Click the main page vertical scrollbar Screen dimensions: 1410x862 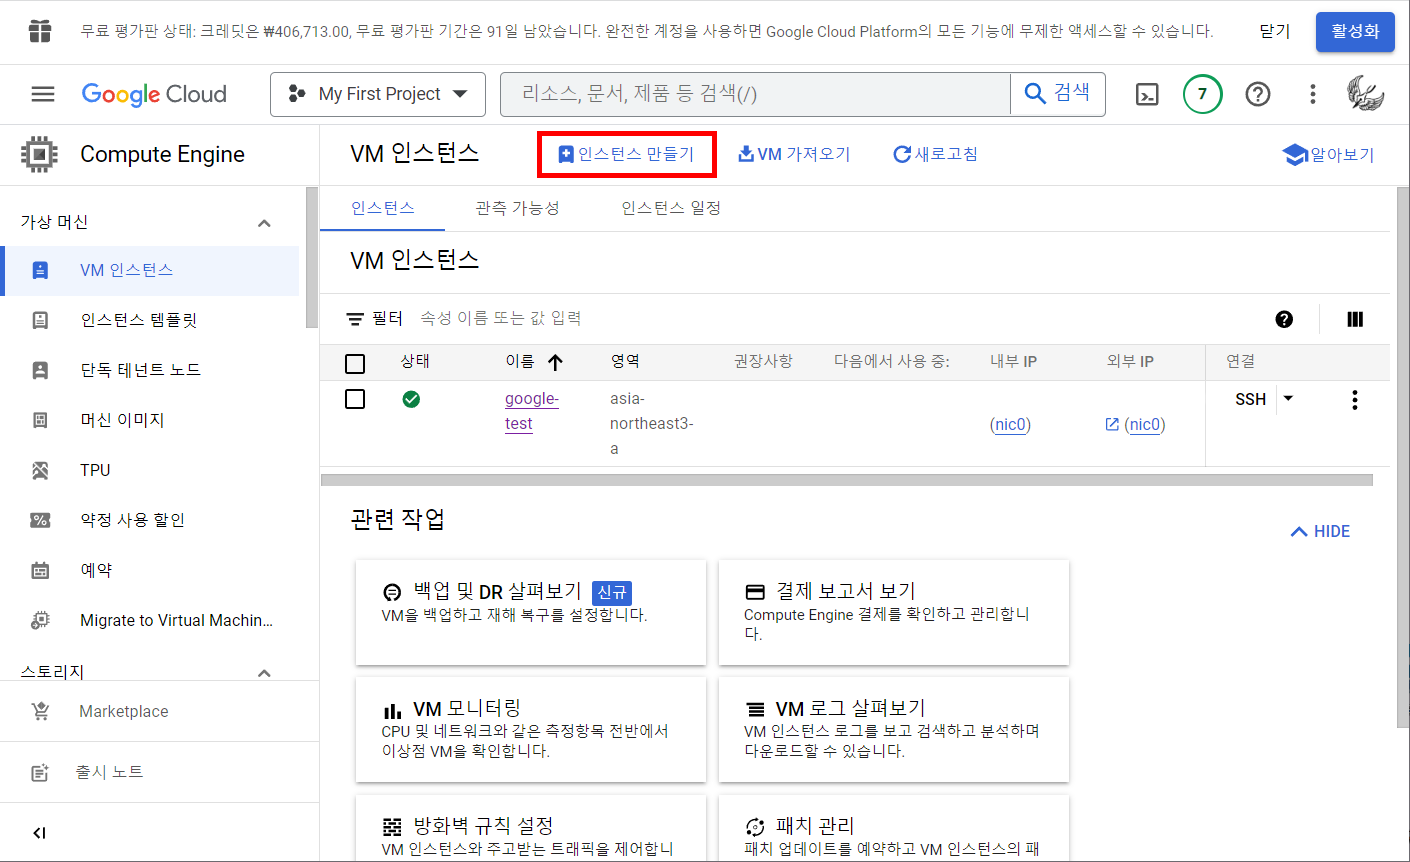click(x=1402, y=457)
